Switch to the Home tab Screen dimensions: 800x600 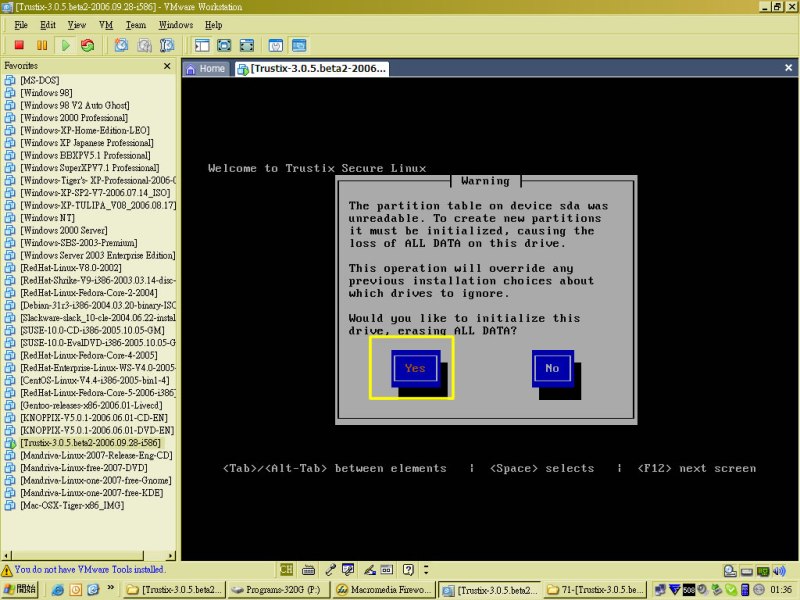click(206, 68)
